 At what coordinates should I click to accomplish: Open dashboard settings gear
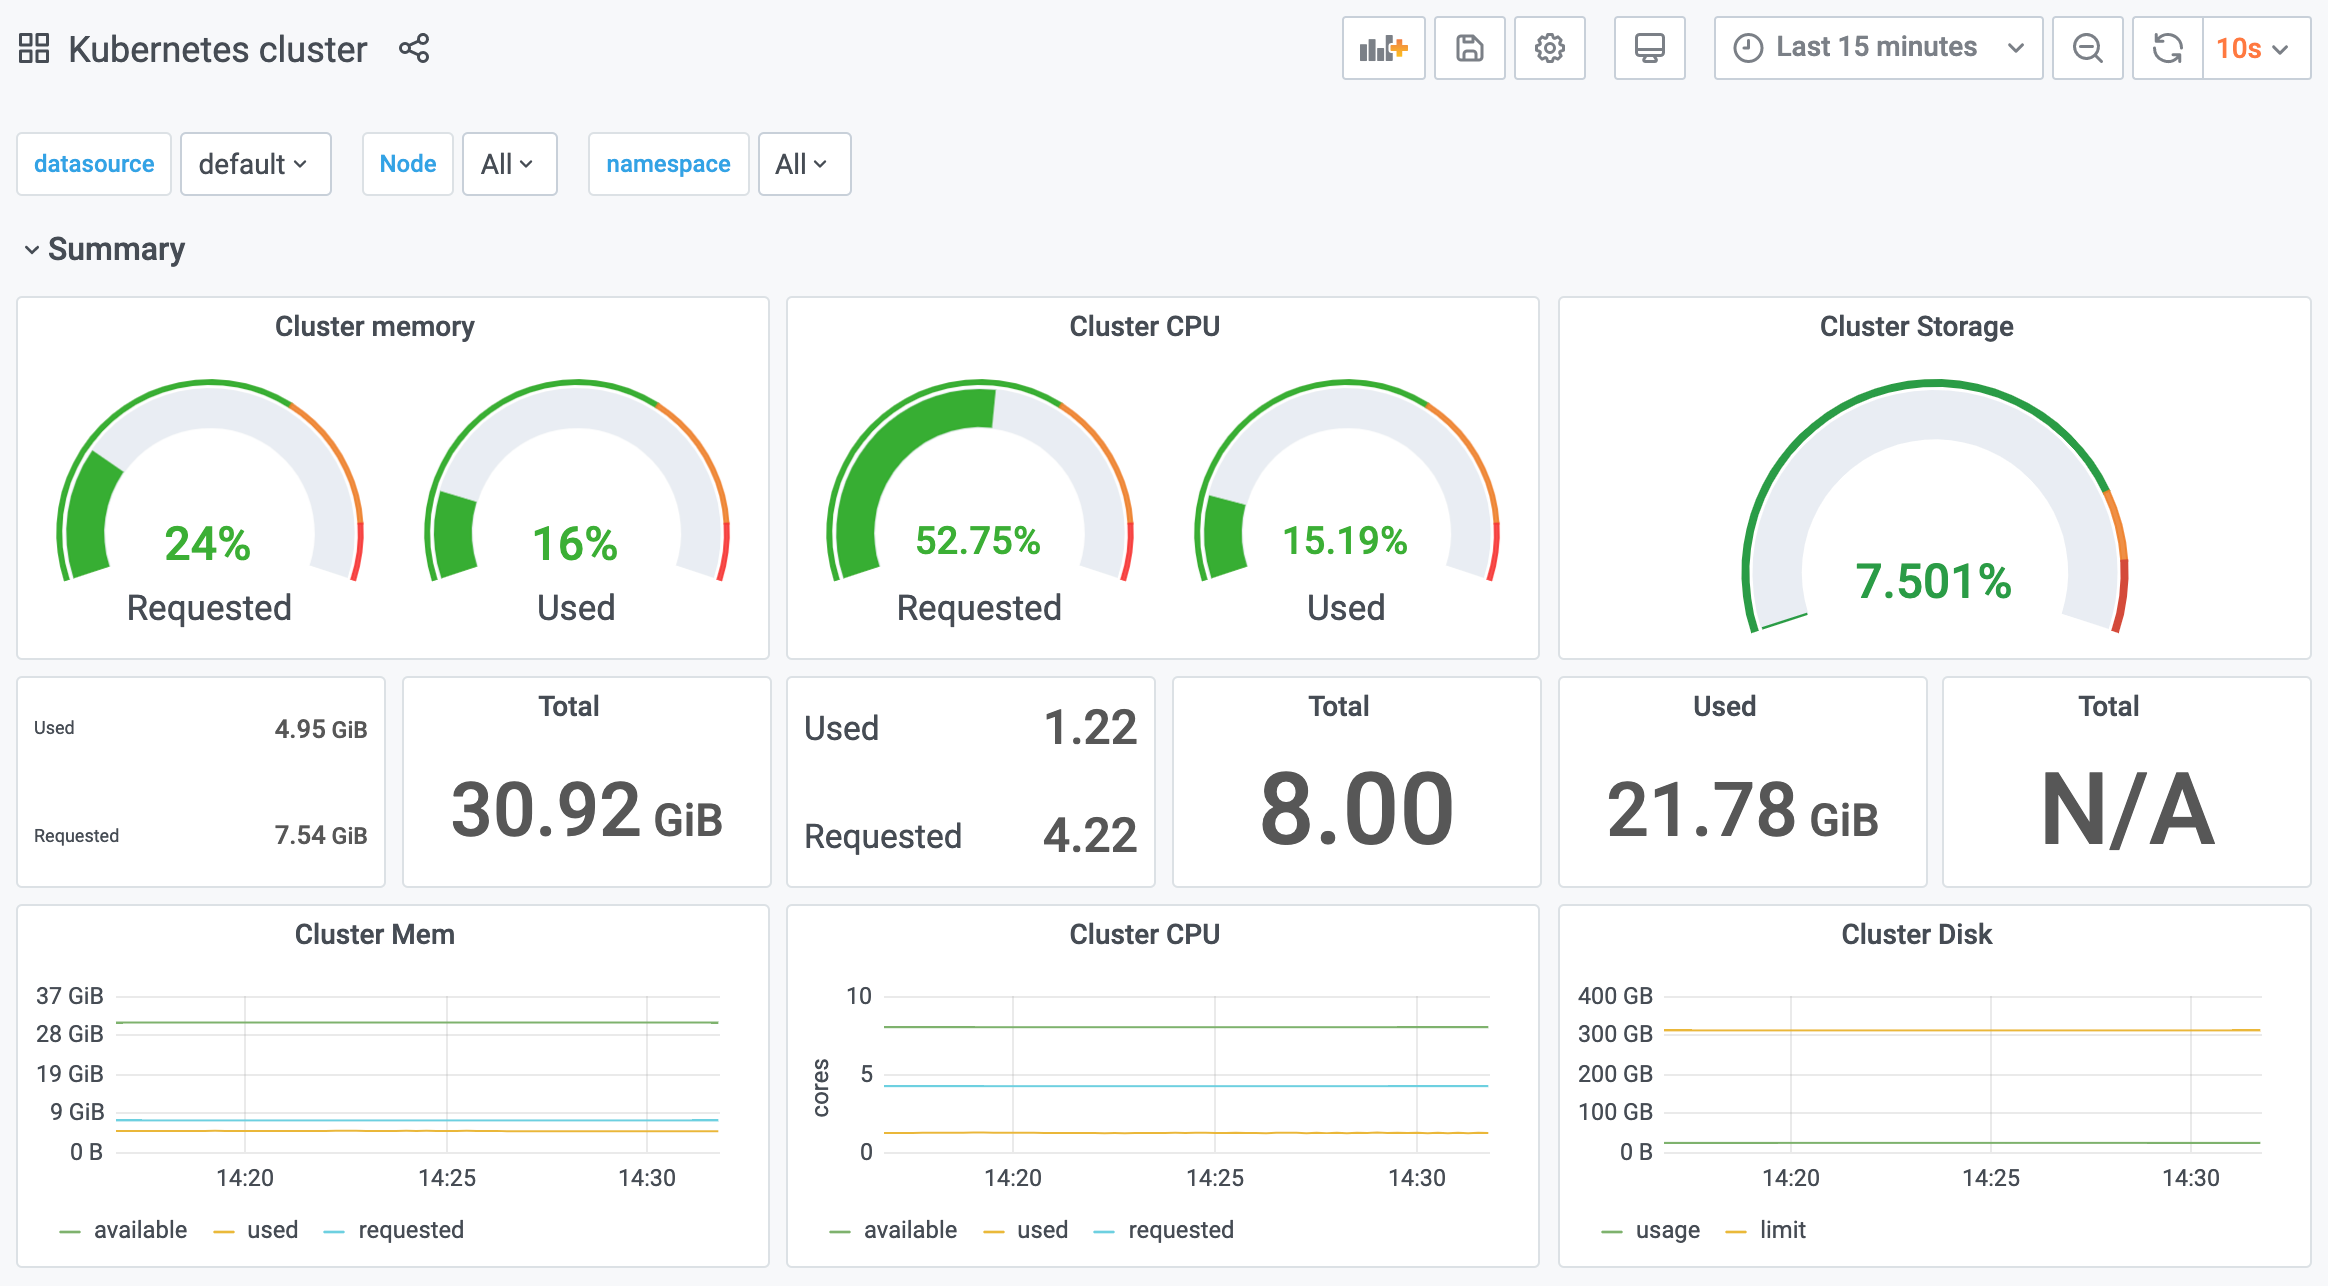1549,48
